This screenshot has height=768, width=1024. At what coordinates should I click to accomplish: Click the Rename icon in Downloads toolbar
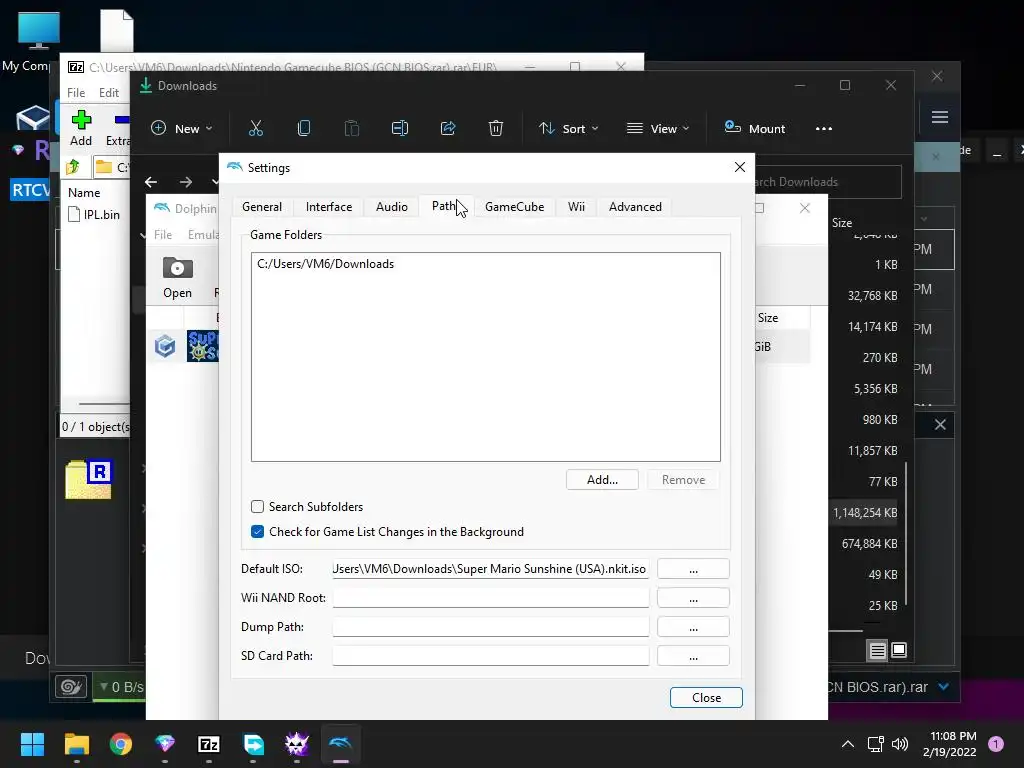(x=400, y=129)
